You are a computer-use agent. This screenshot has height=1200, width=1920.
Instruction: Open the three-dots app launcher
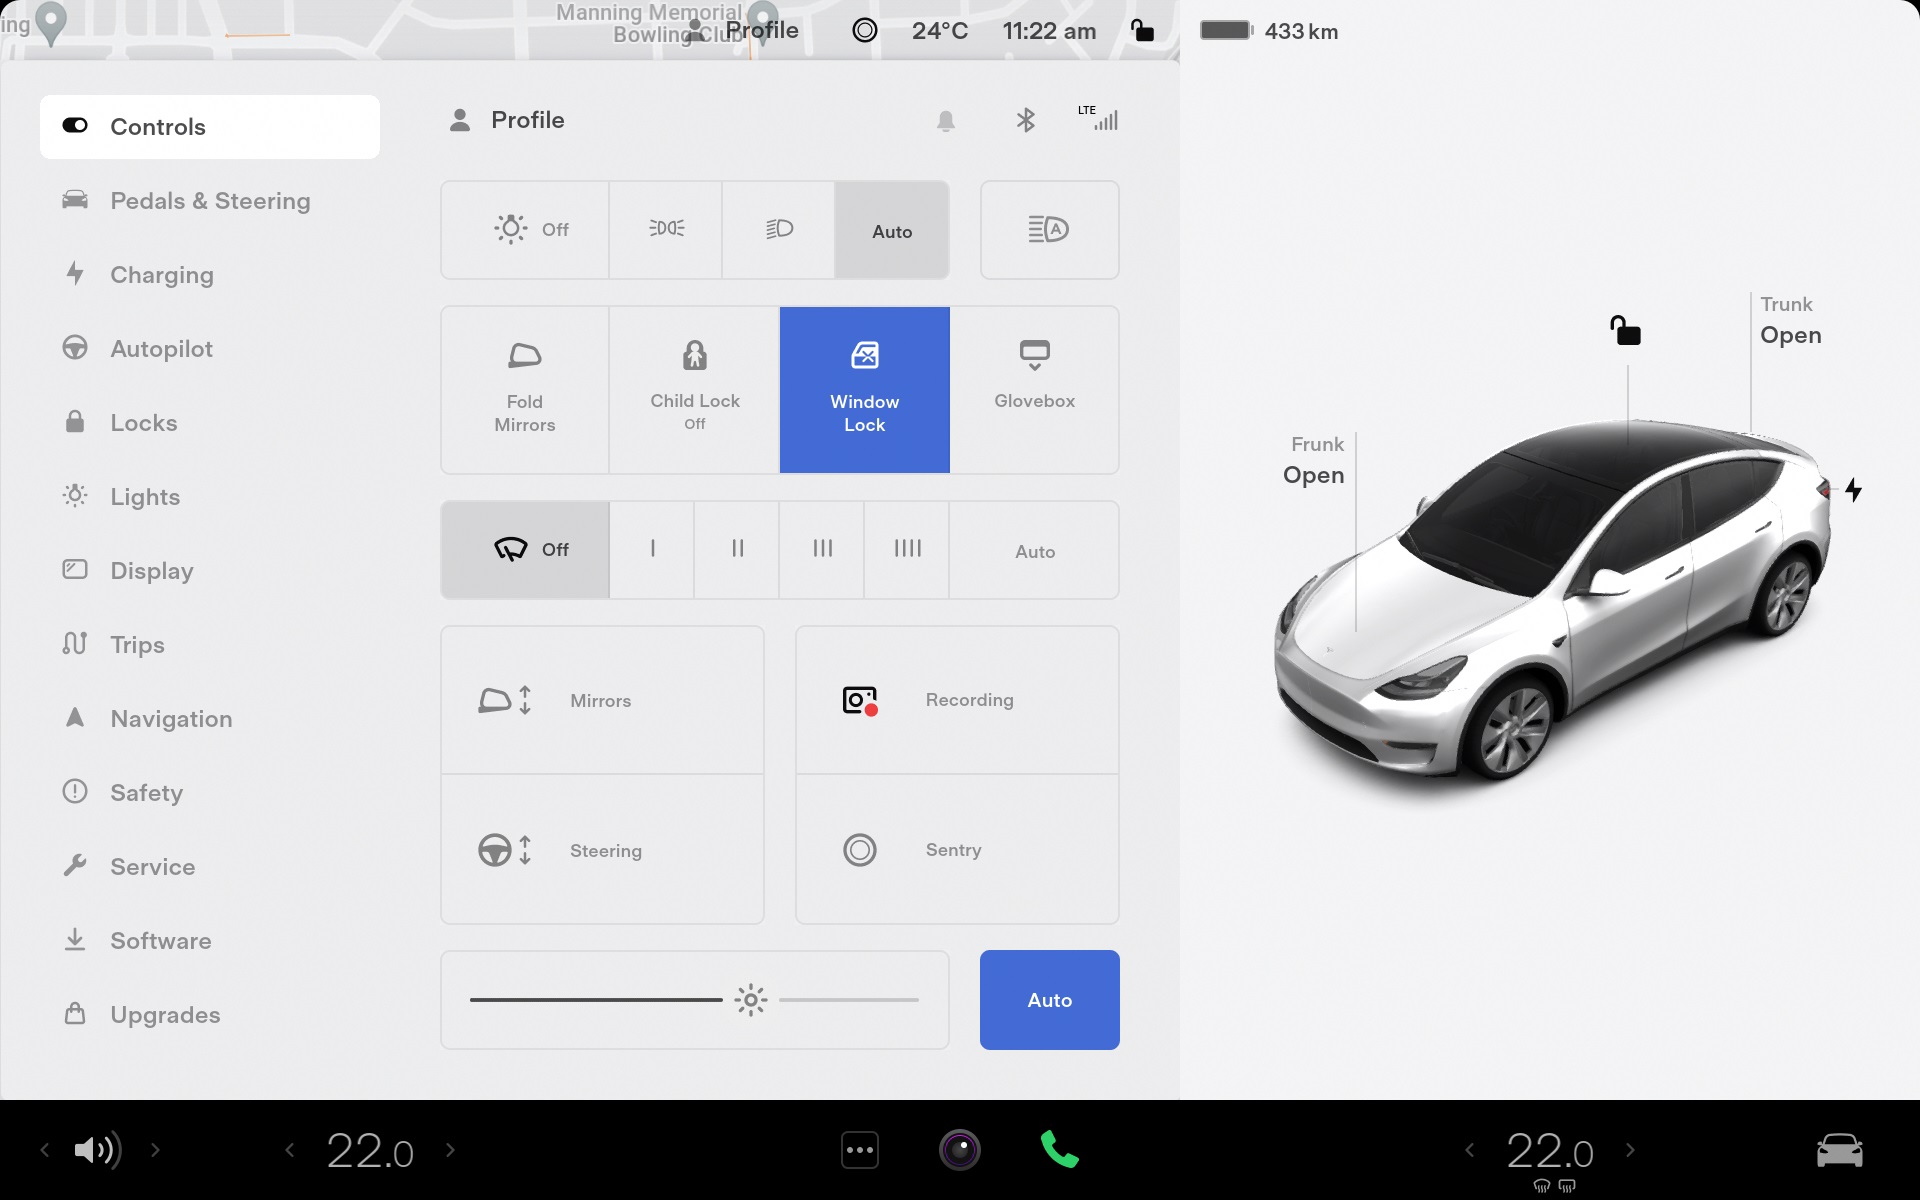click(x=860, y=1150)
